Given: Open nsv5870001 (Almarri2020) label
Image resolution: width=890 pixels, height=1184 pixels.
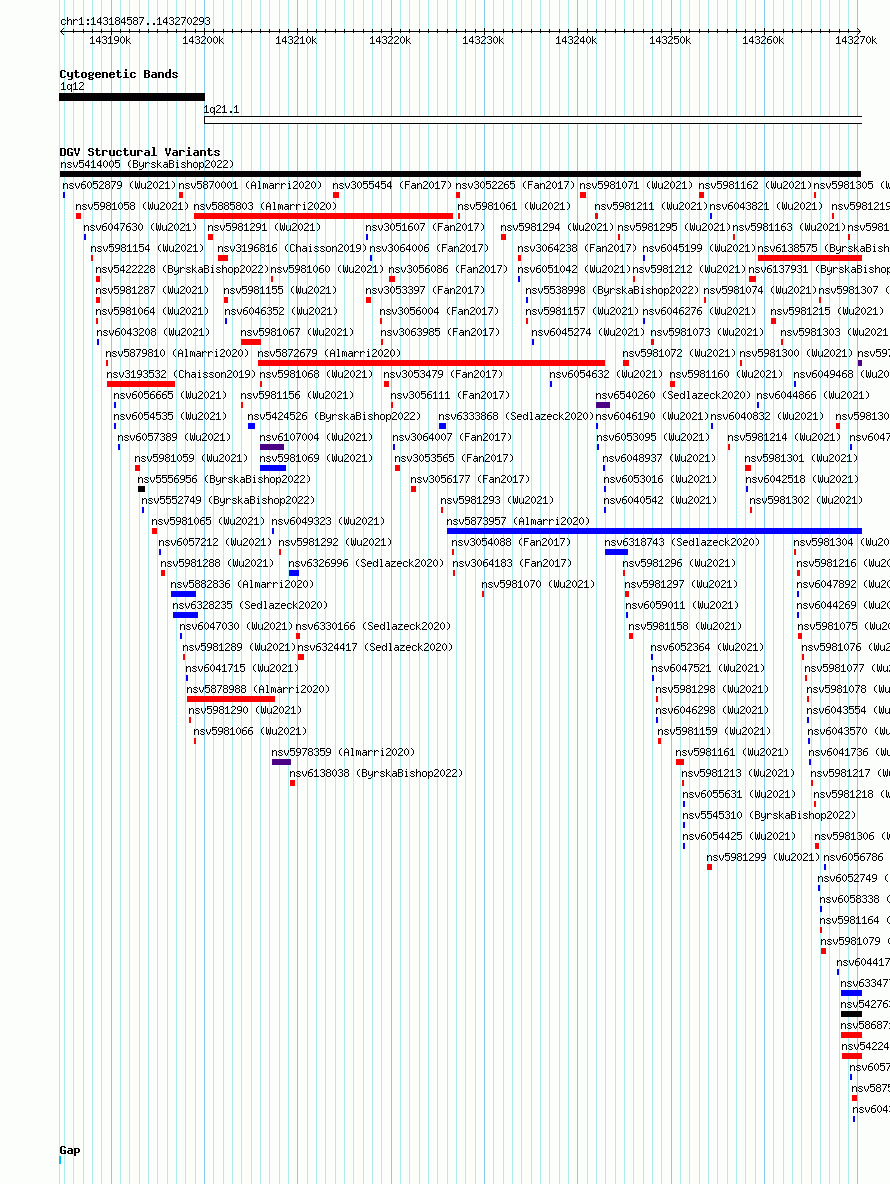Looking at the screenshot, I should click(251, 185).
